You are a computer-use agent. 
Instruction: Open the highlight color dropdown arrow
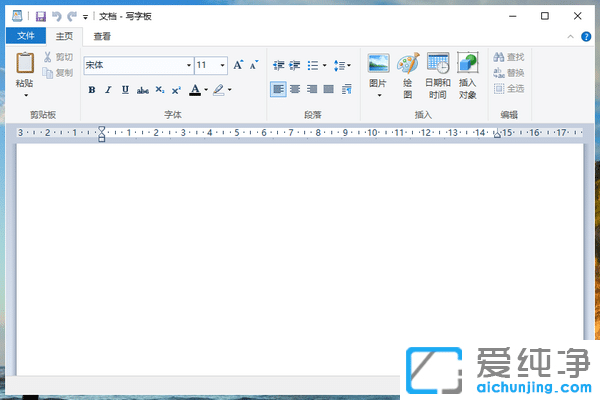[230, 90]
